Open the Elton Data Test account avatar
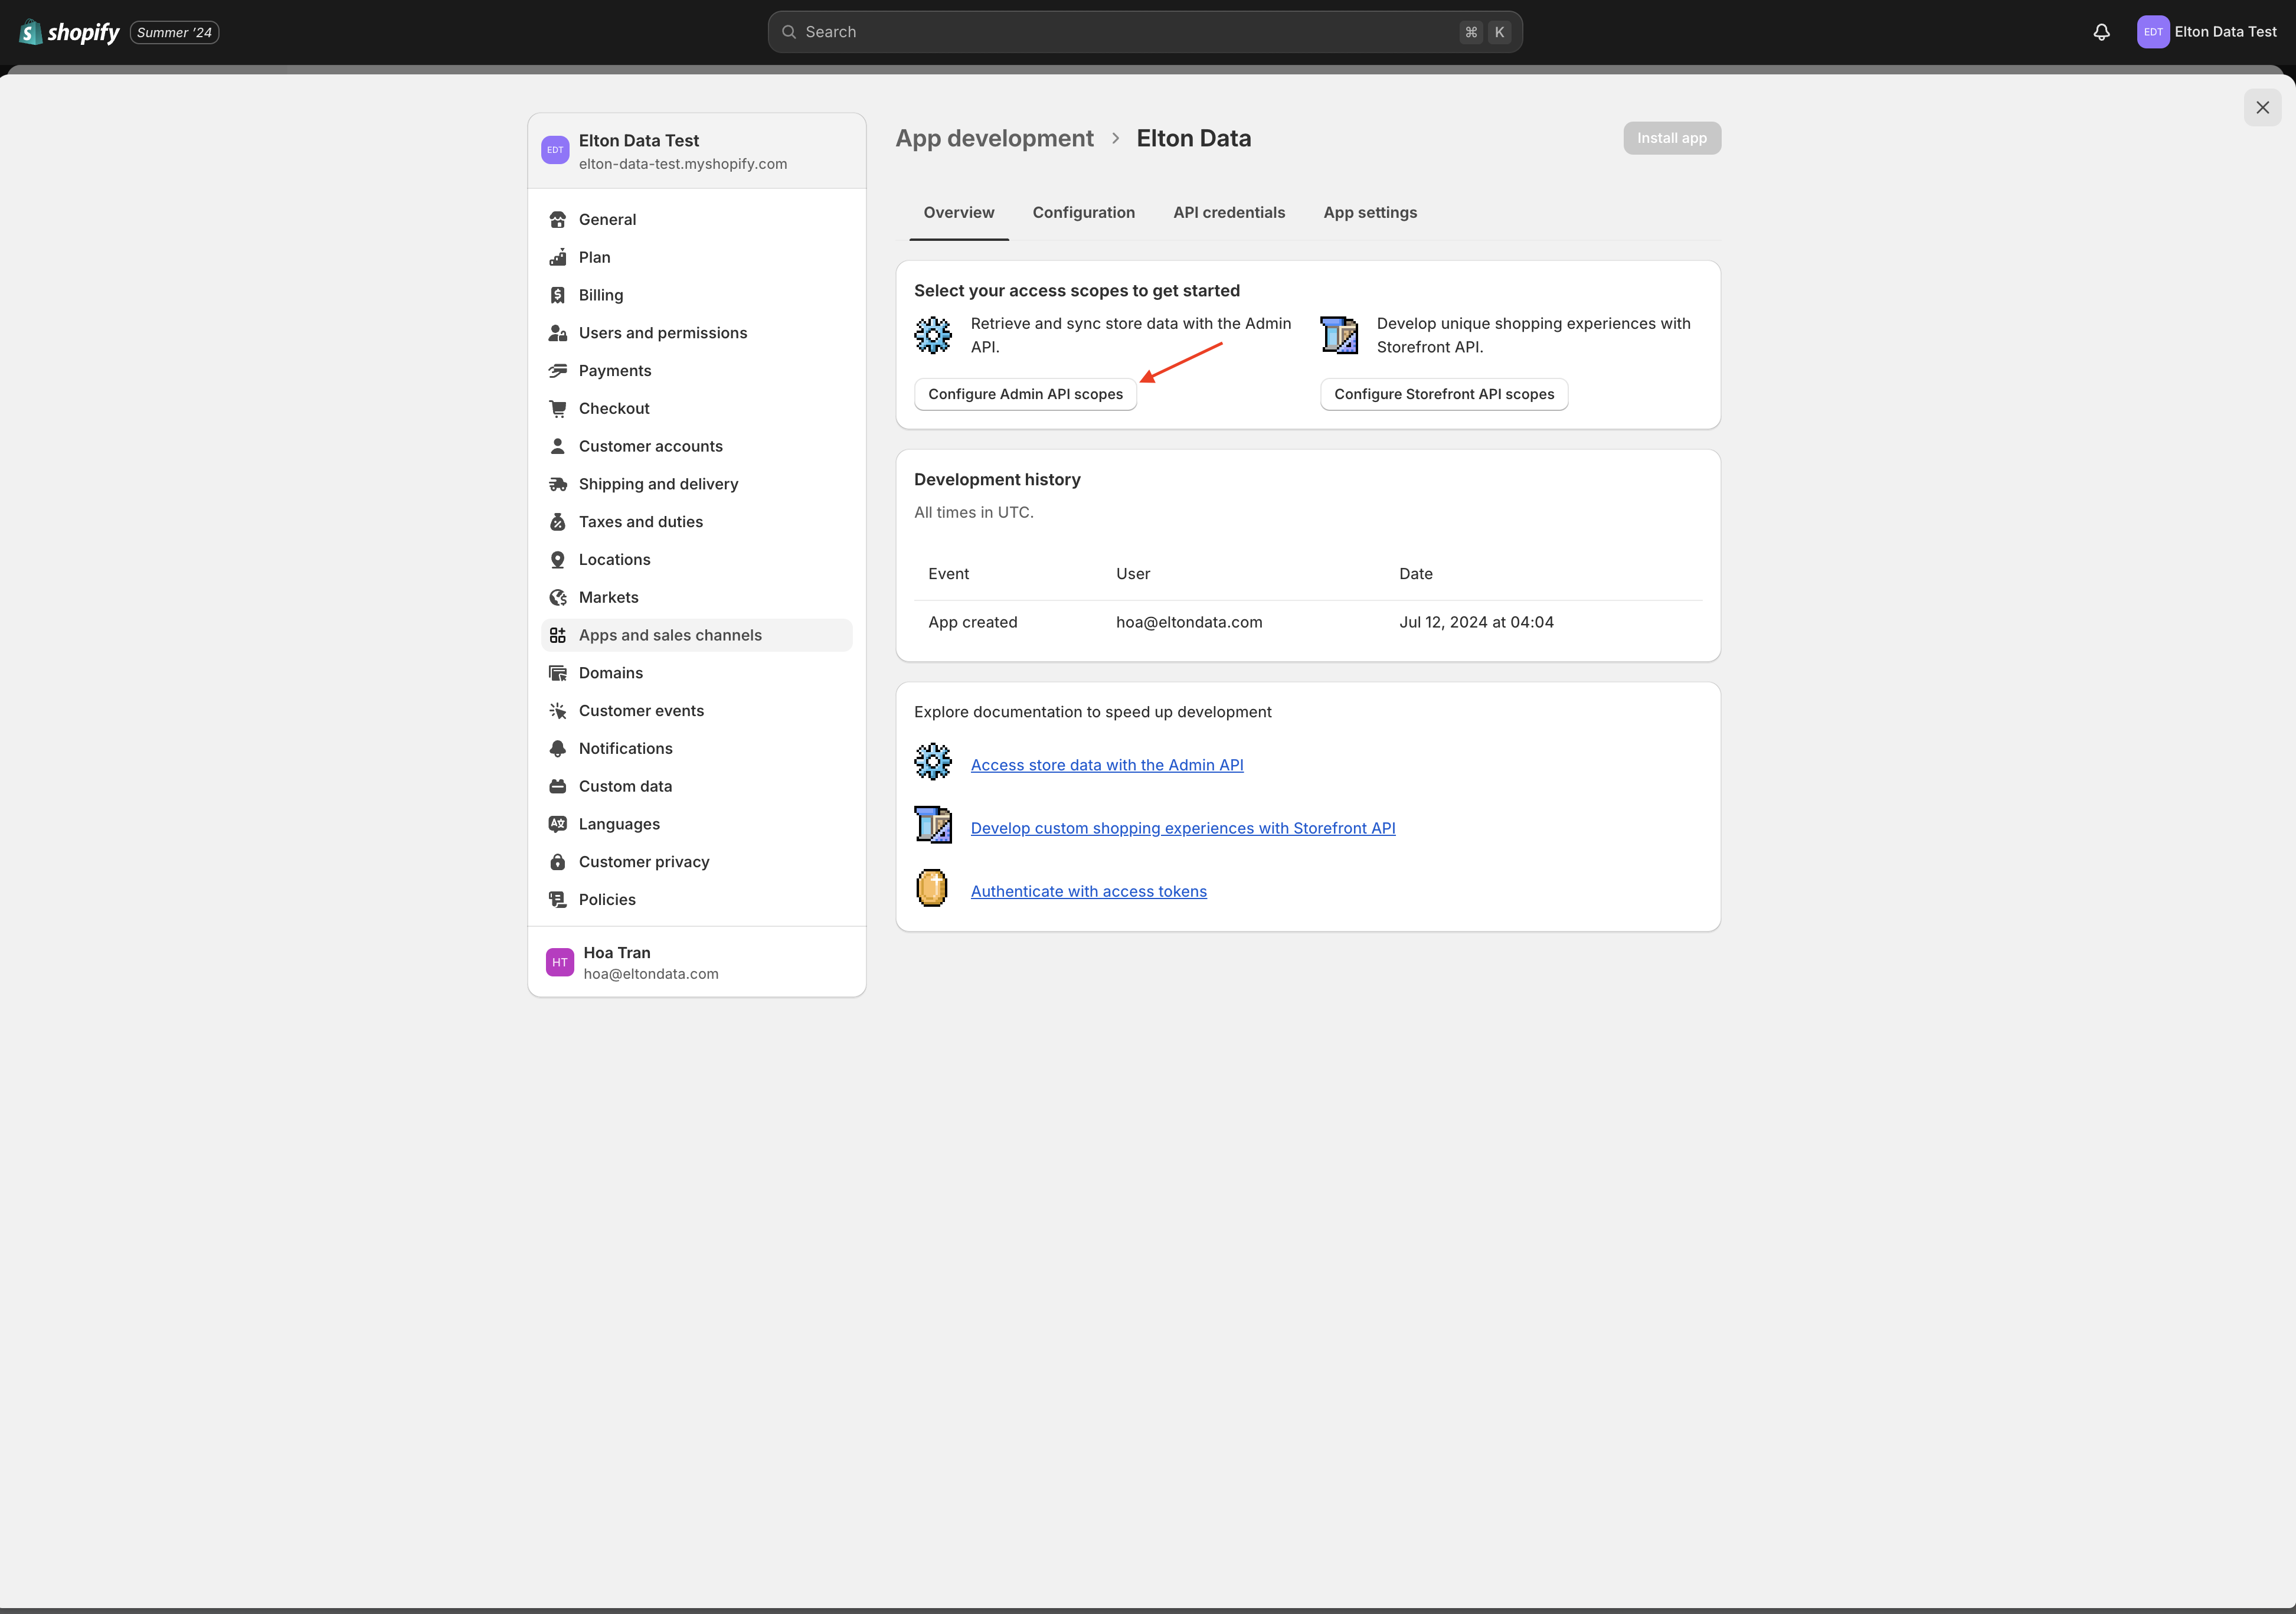Screen dimensions: 2296x1614 pos(2152,31)
